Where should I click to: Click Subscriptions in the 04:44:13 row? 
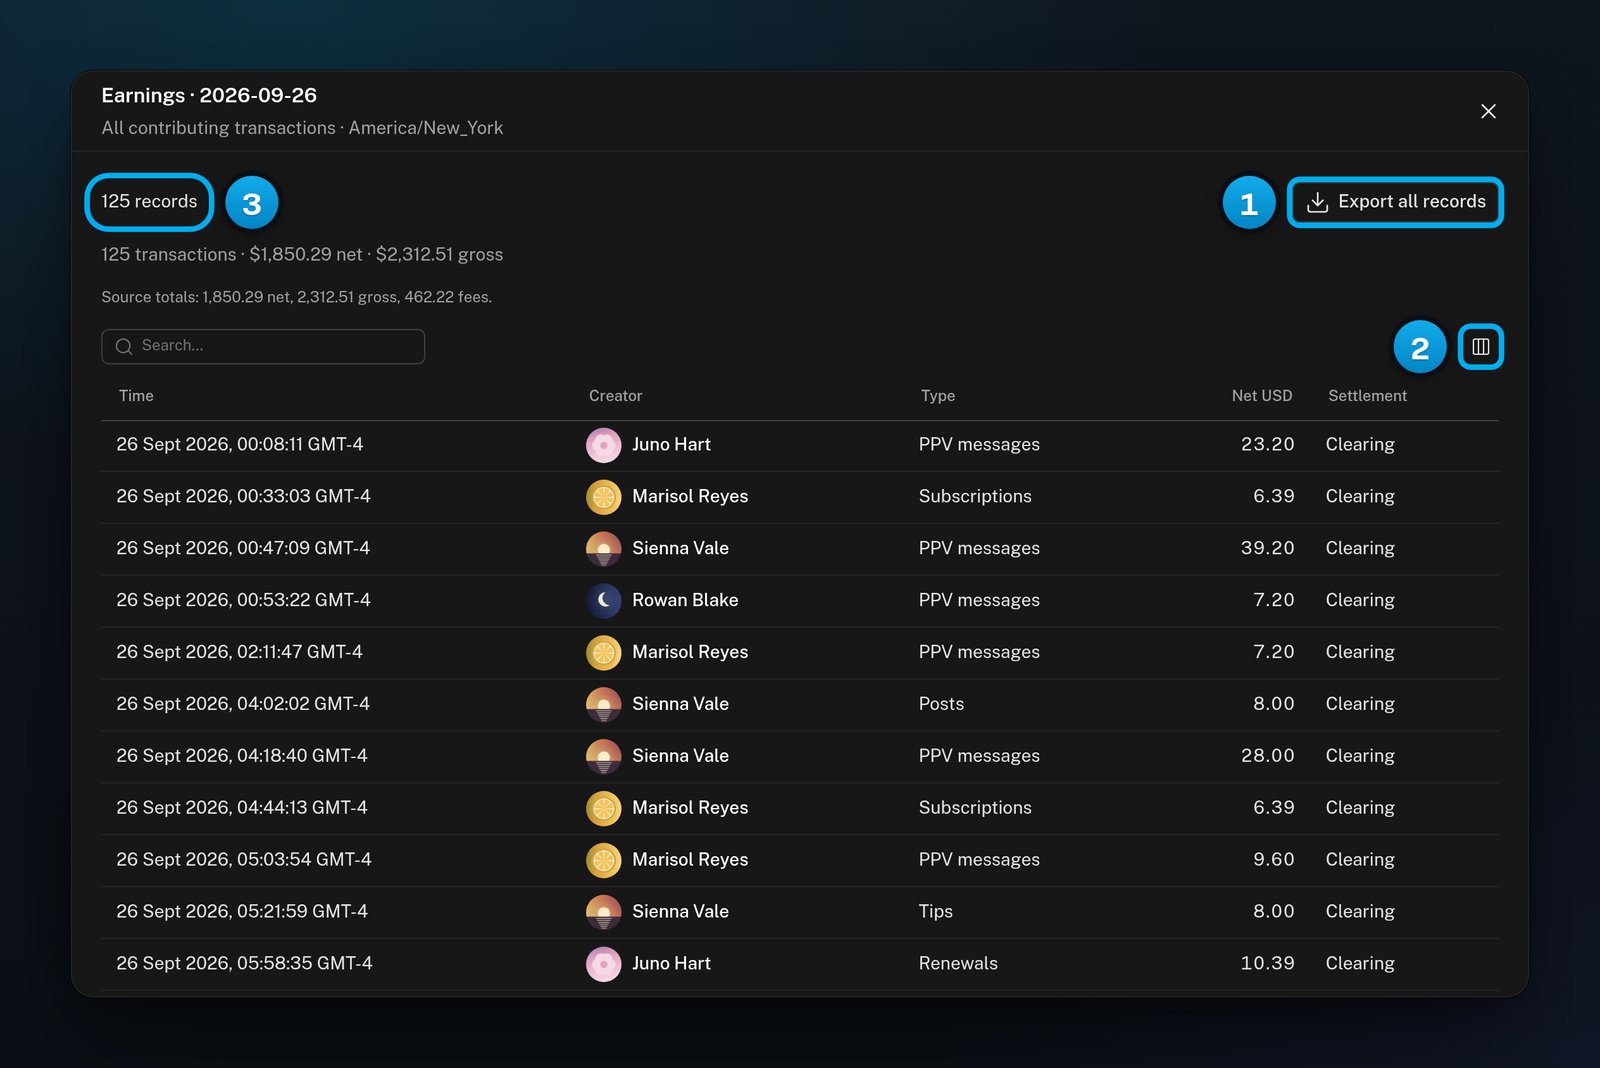pyautogui.click(x=975, y=808)
